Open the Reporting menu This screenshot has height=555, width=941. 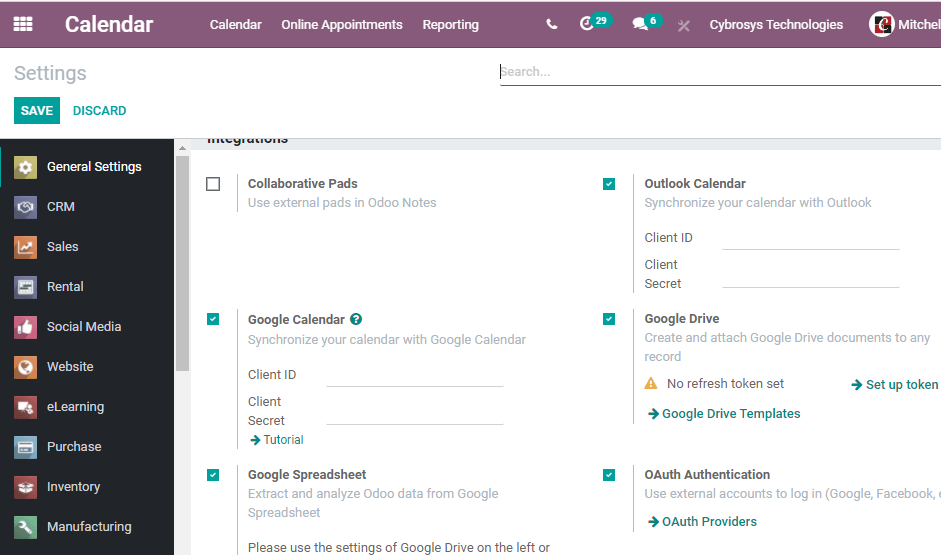click(450, 25)
